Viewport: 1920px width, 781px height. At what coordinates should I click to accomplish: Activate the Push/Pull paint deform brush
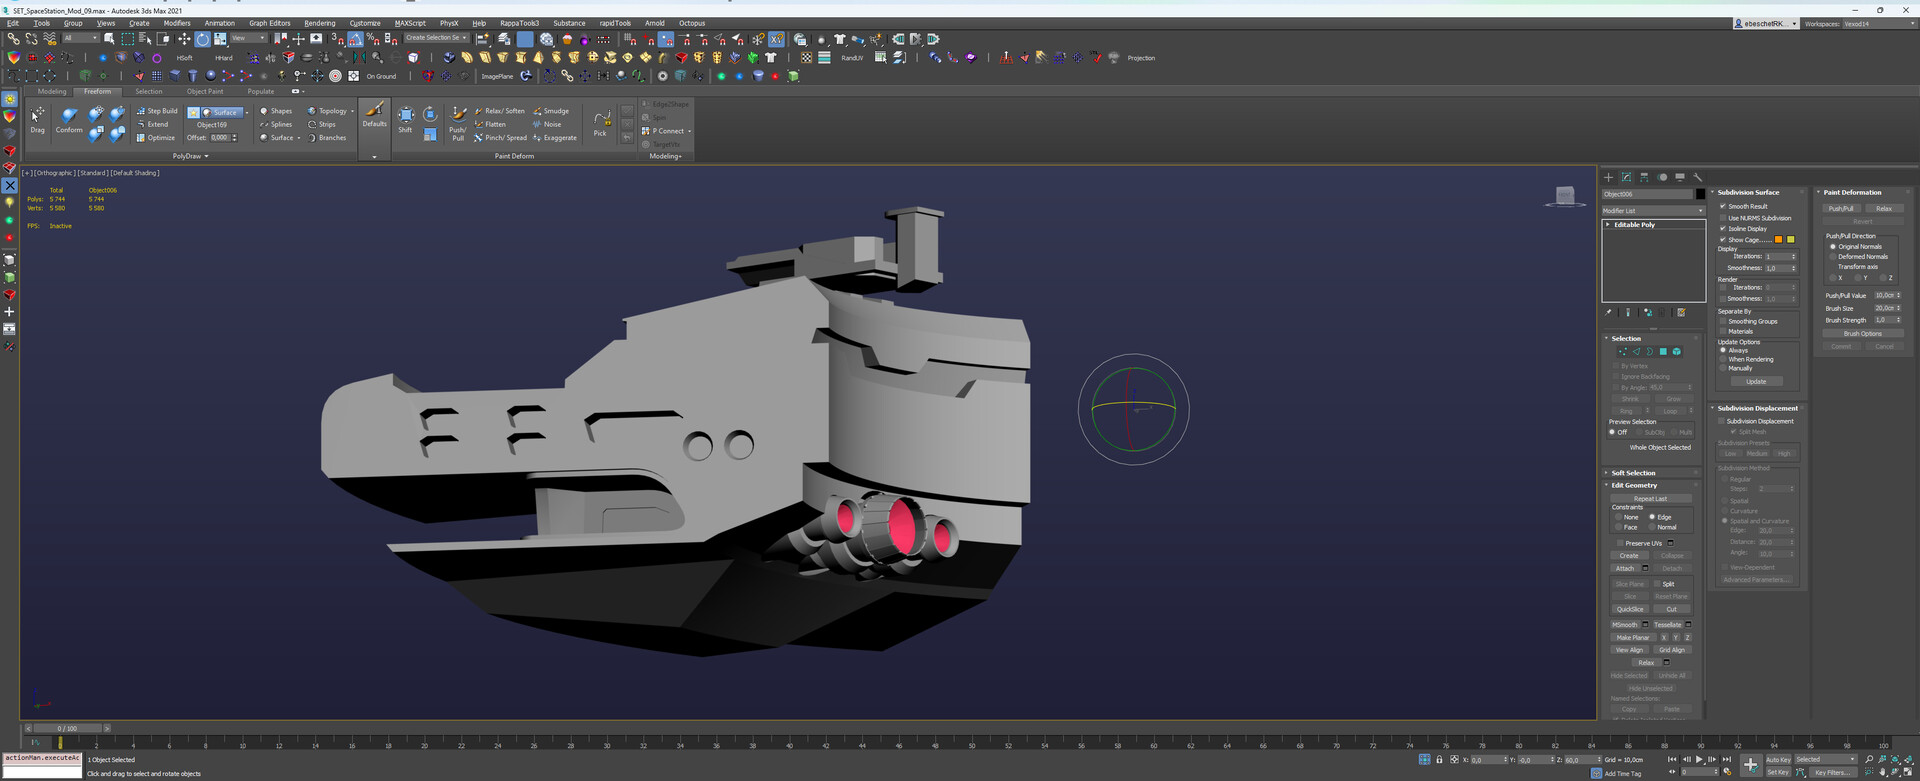click(x=458, y=122)
